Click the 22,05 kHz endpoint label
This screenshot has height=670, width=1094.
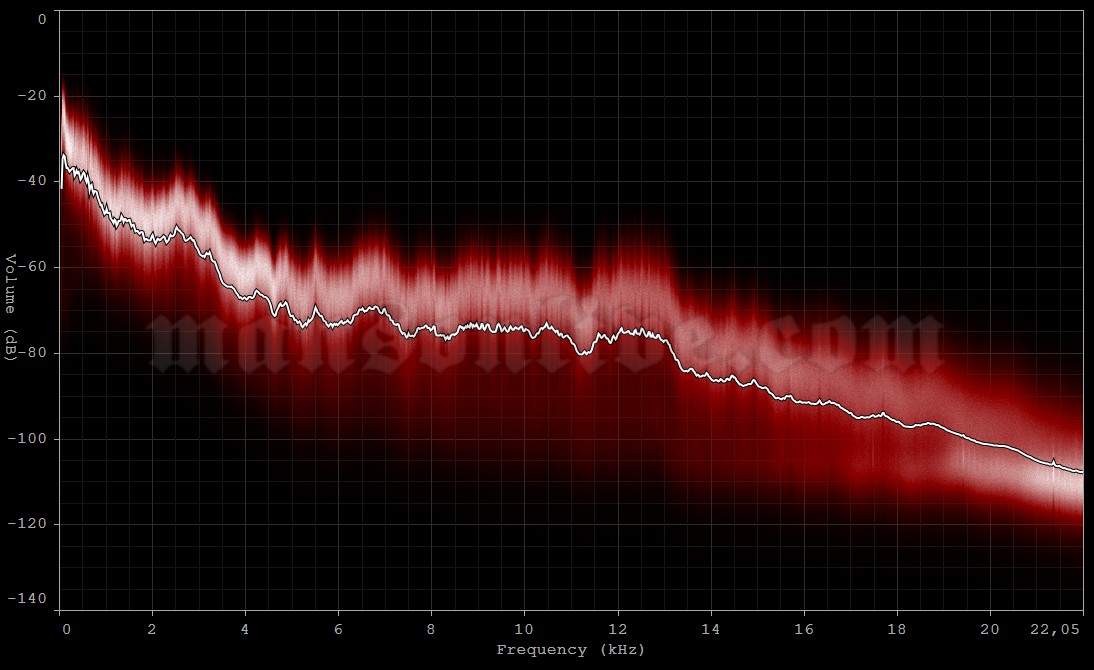(x=1055, y=629)
